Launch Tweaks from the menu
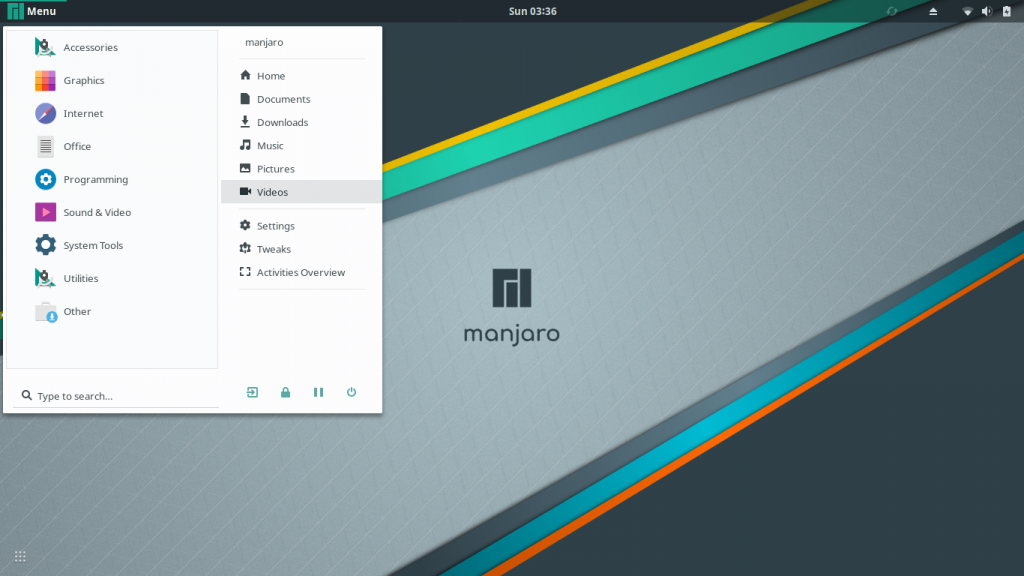 273,249
